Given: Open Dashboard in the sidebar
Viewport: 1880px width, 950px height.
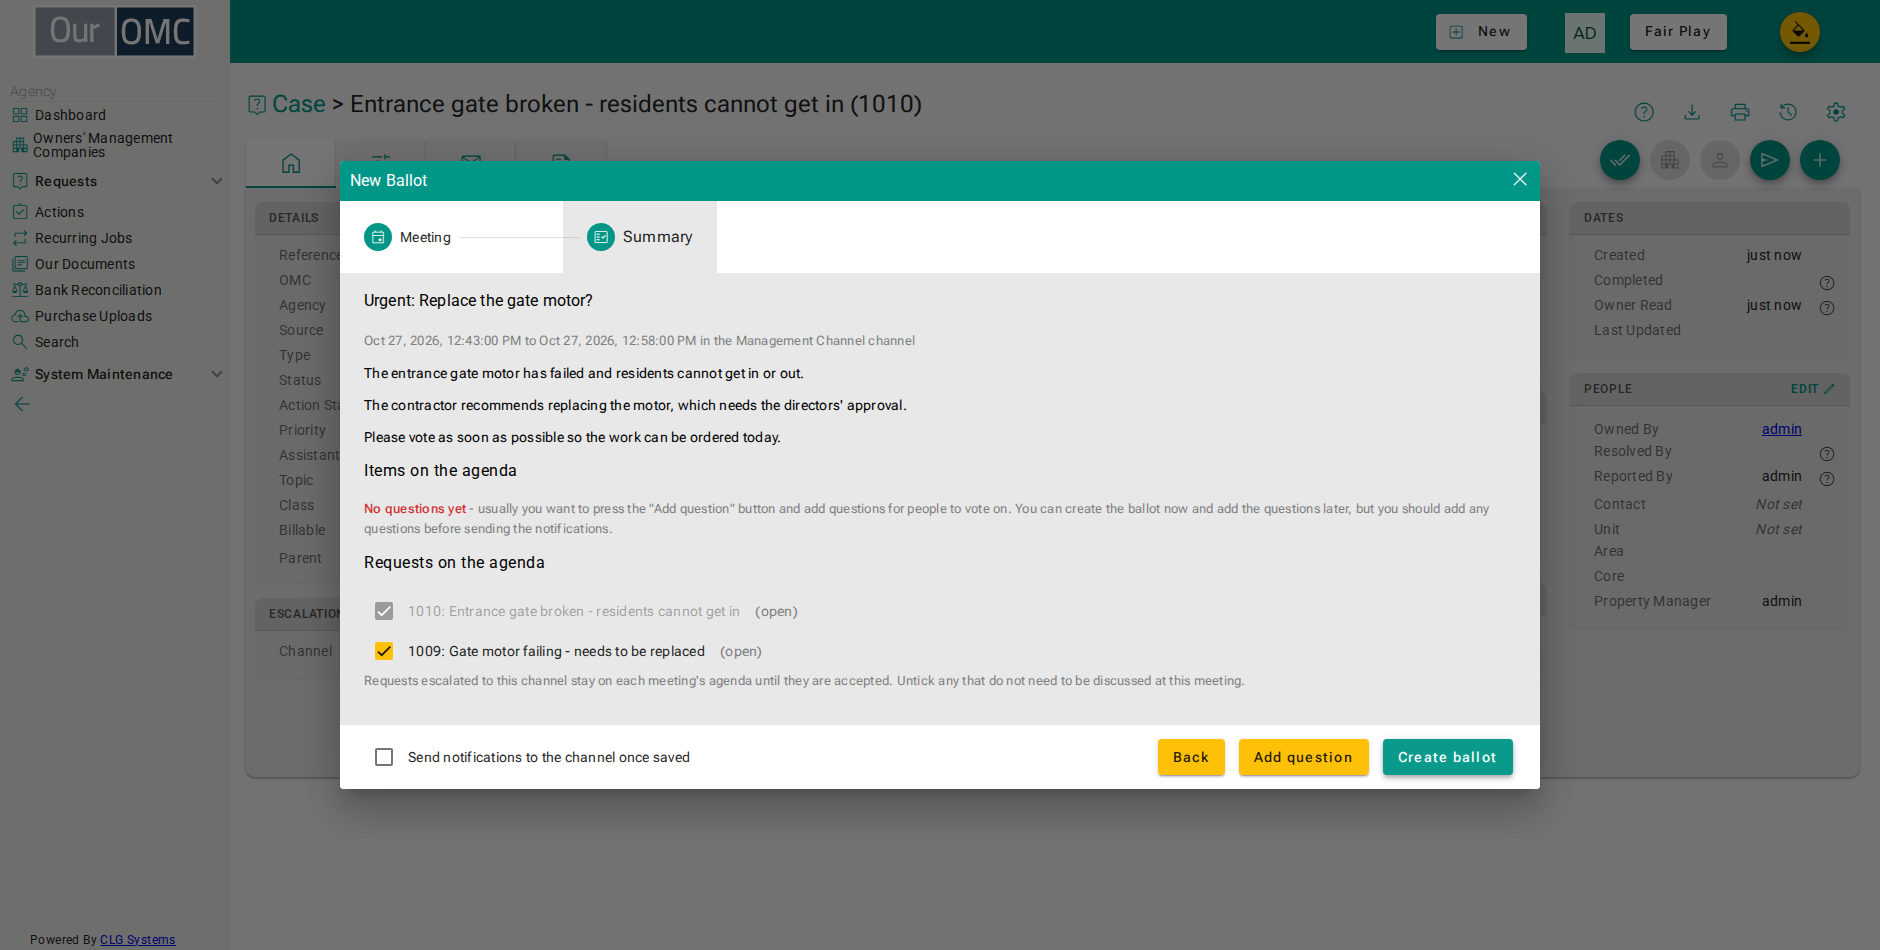Looking at the screenshot, I should click(x=70, y=115).
